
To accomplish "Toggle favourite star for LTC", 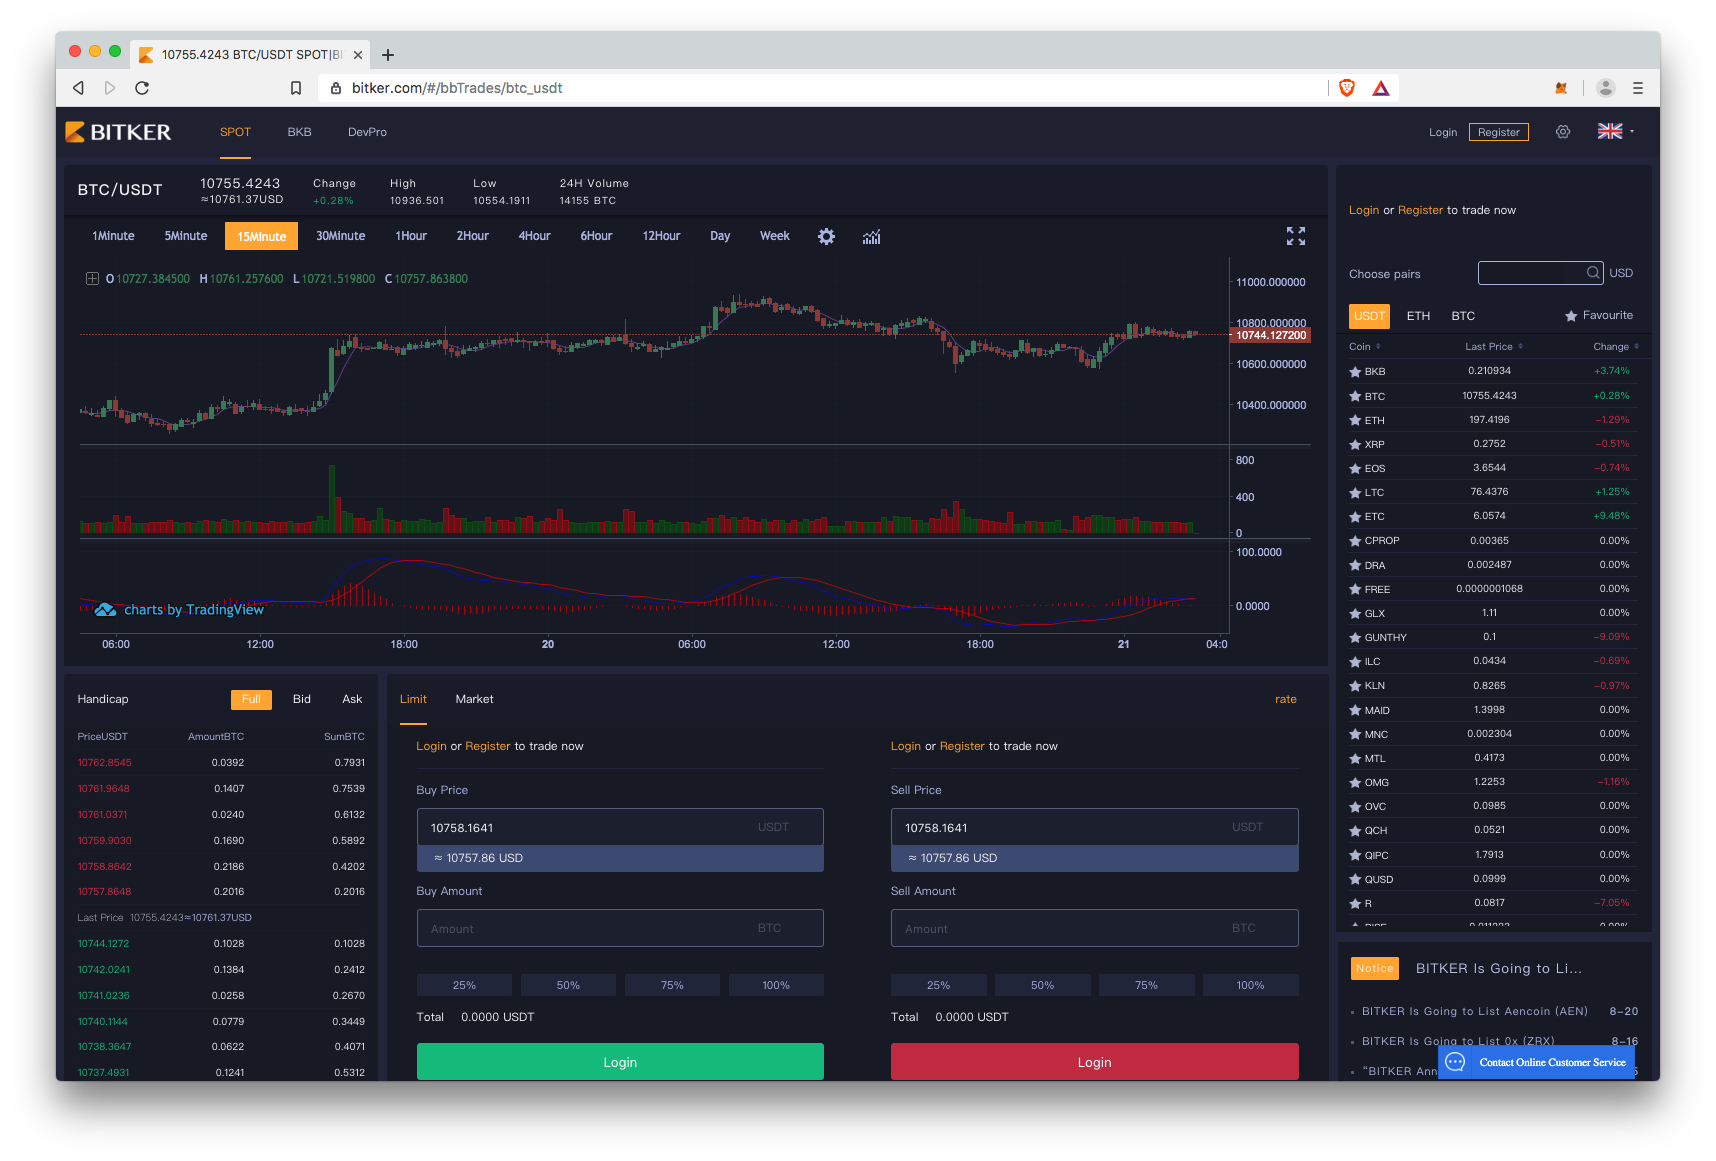I will (1355, 492).
